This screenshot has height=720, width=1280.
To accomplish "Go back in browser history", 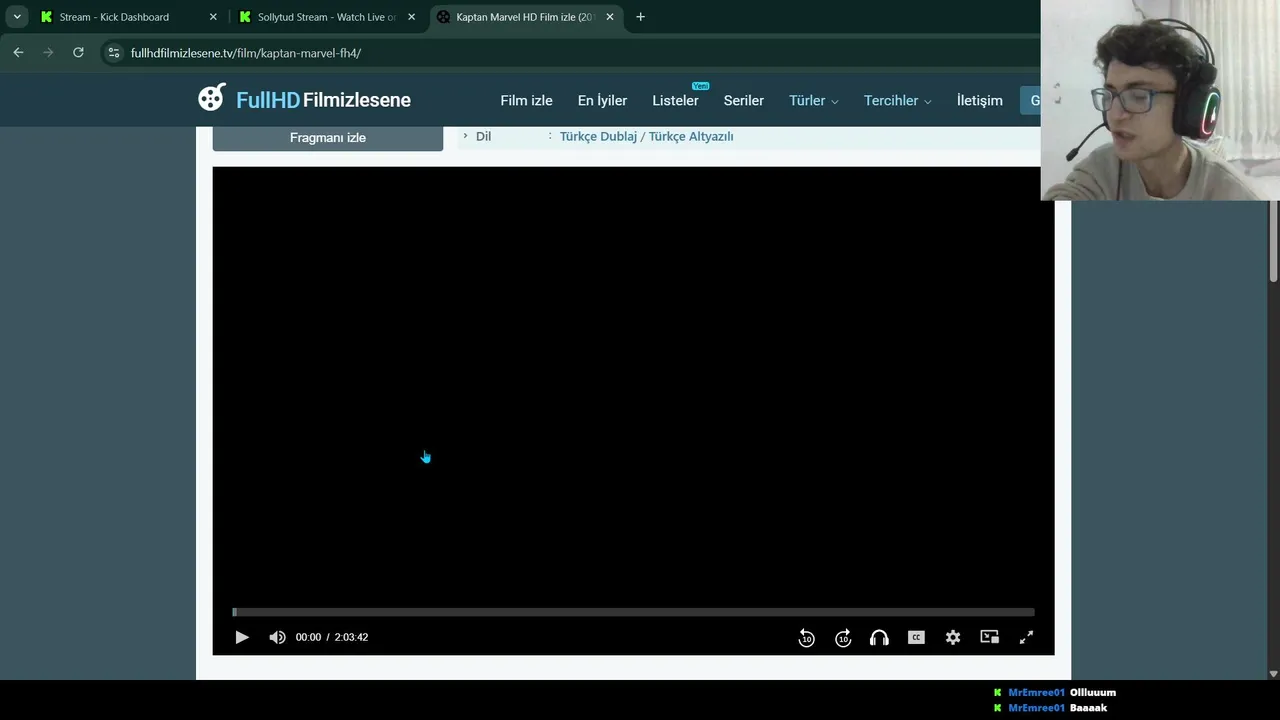I will (x=18, y=52).
